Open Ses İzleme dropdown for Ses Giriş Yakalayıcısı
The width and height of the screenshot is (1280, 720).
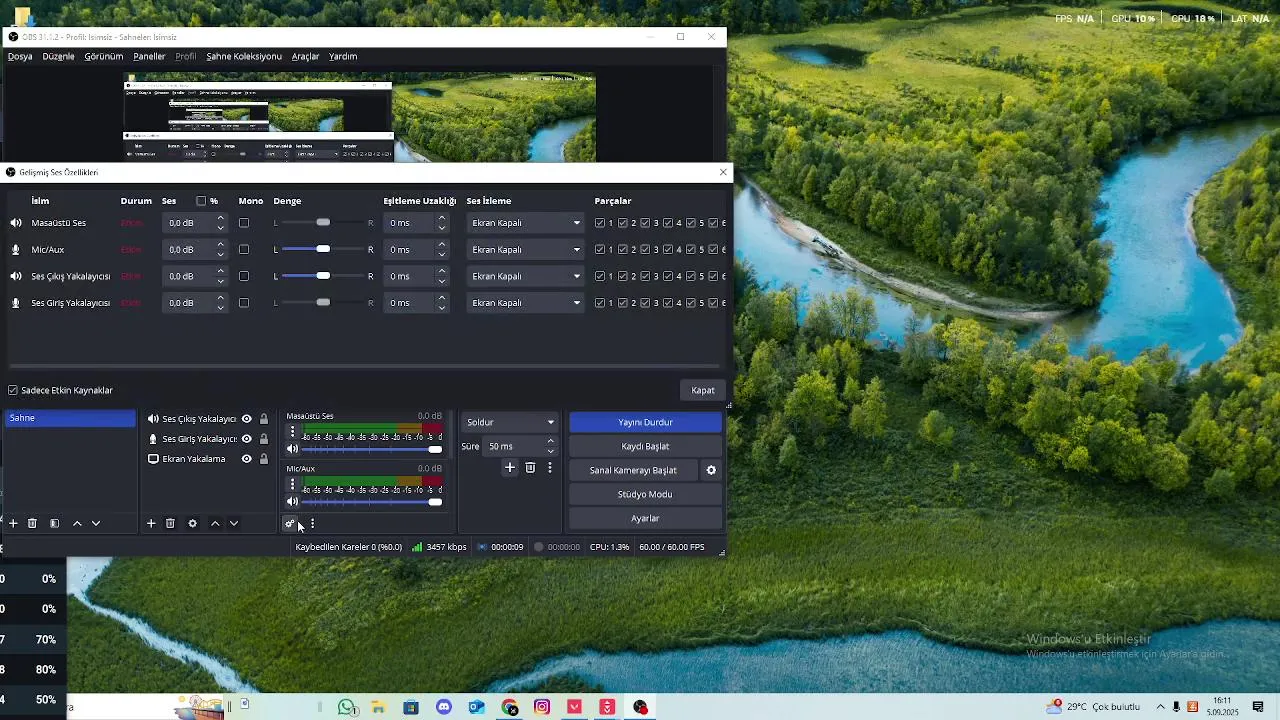(x=525, y=303)
